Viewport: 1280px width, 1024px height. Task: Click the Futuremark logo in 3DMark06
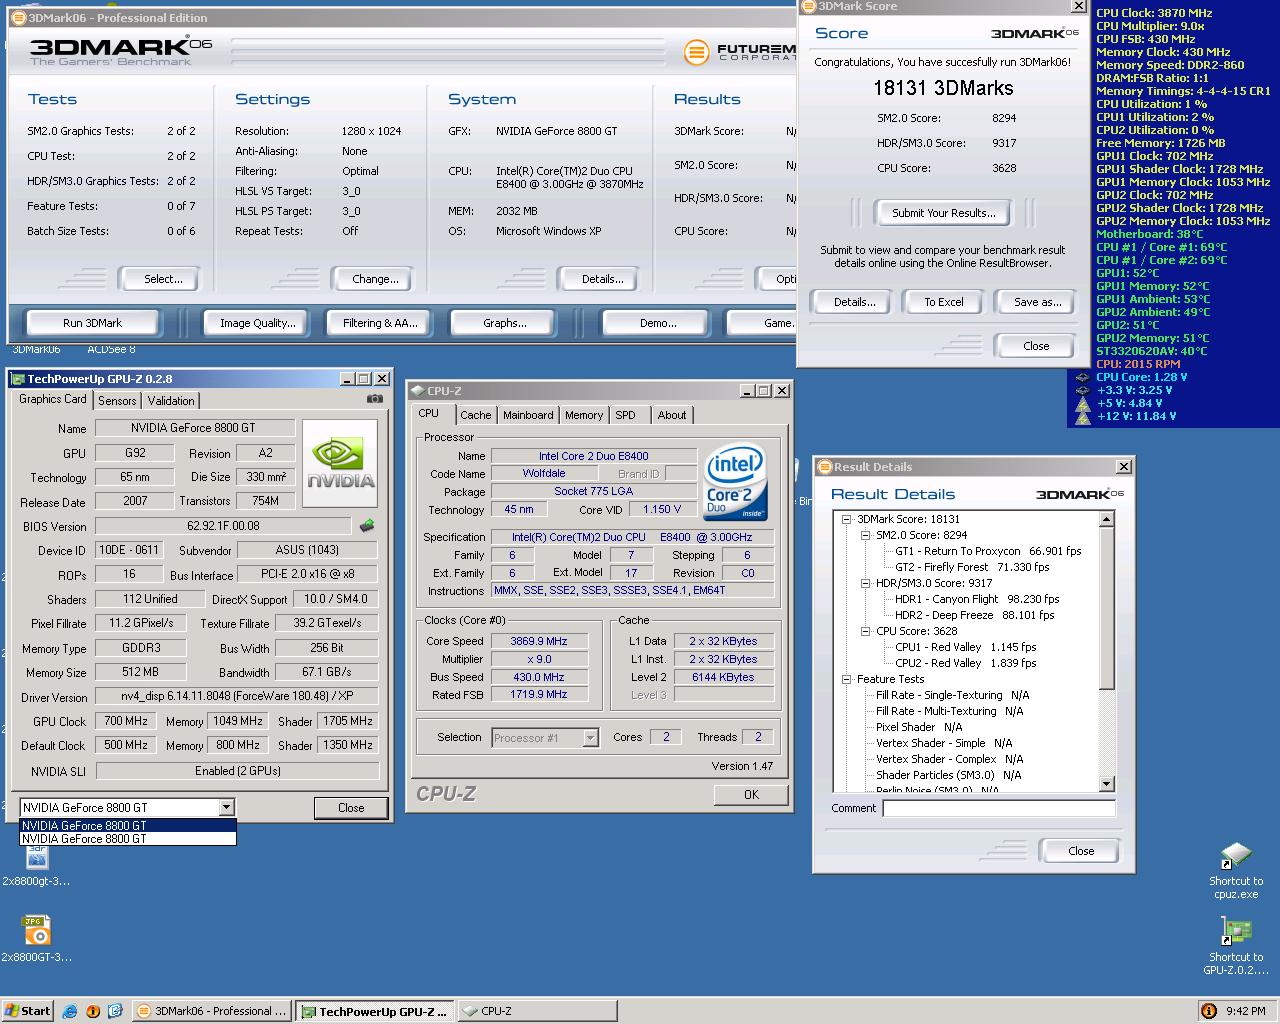pos(740,52)
